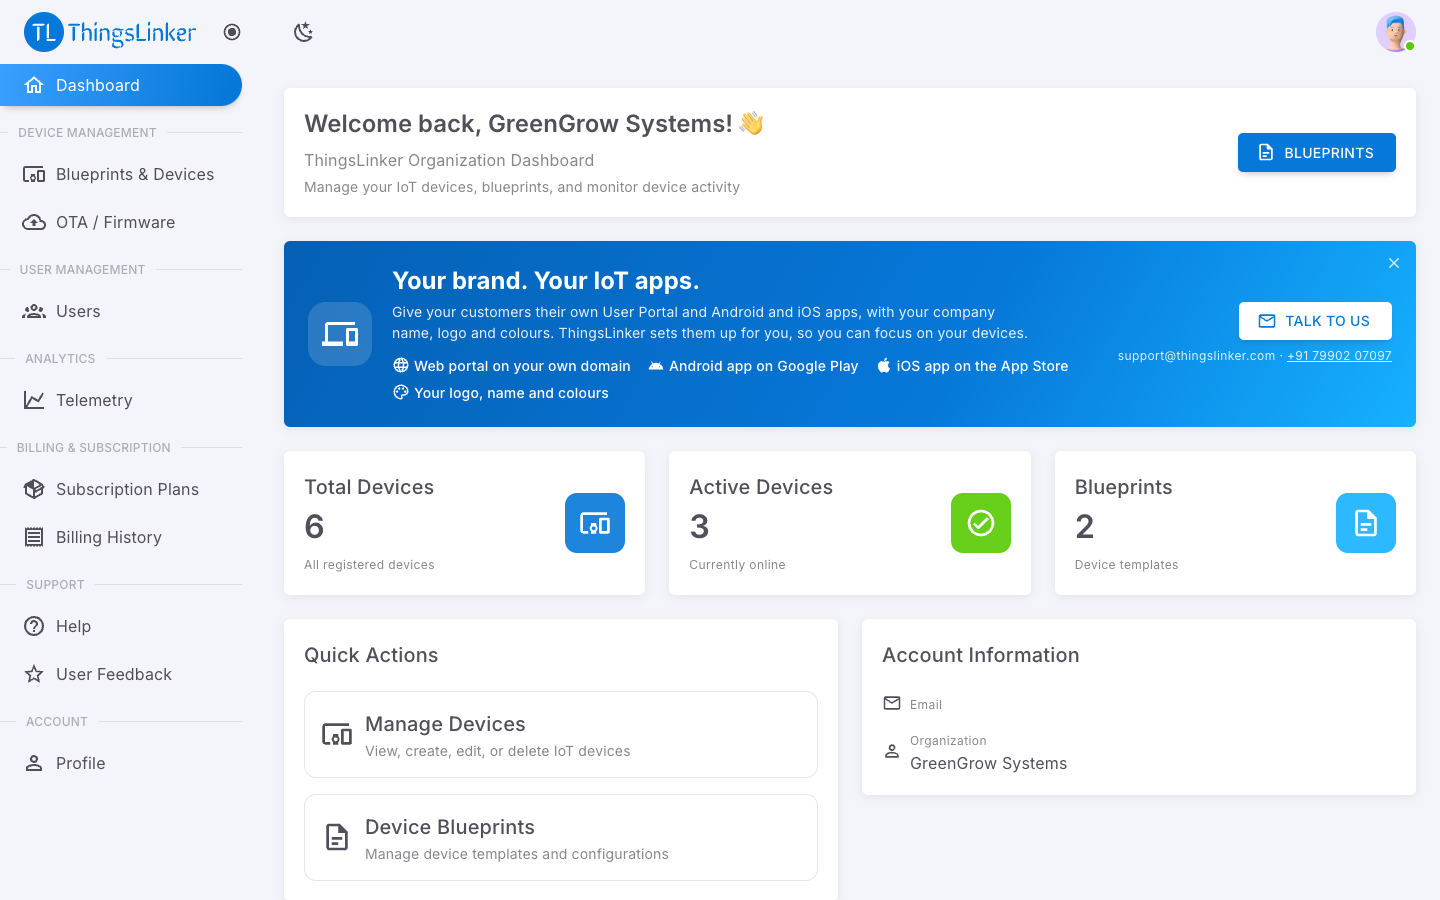The image size is (1440, 900).
Task: Click the User Feedback star icon
Action: [34, 674]
